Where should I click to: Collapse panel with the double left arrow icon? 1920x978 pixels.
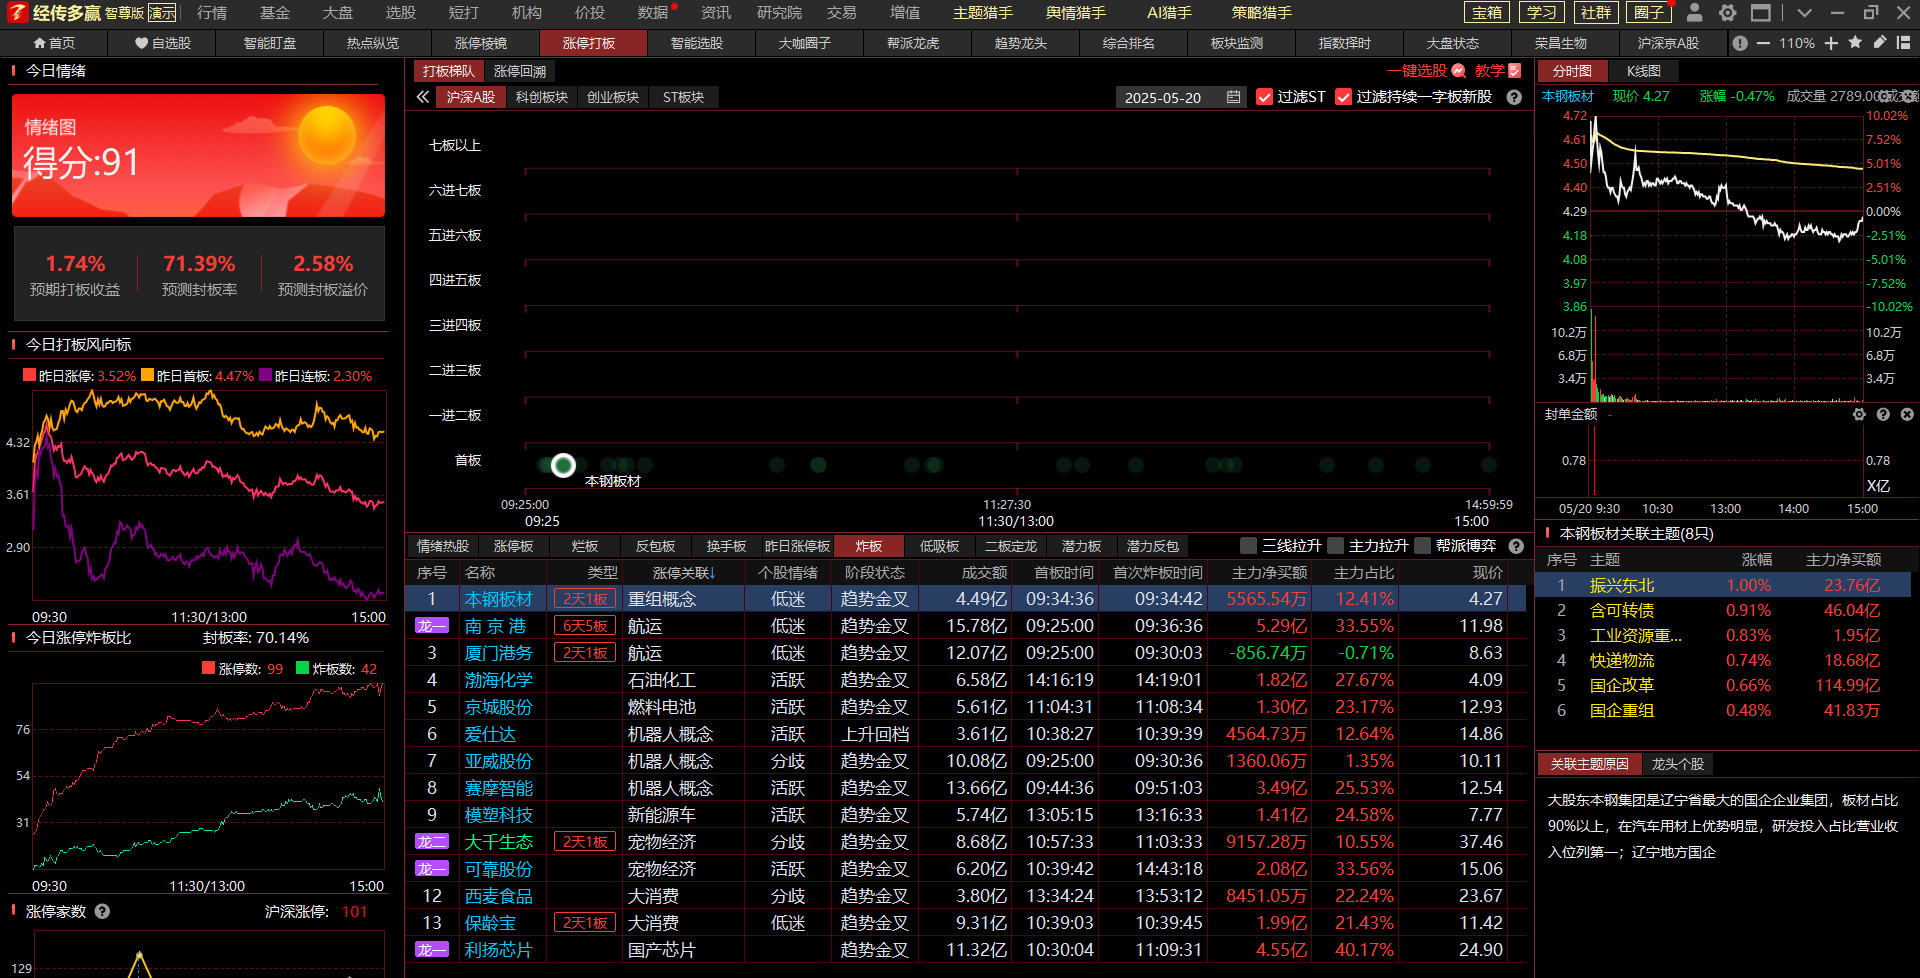click(423, 97)
